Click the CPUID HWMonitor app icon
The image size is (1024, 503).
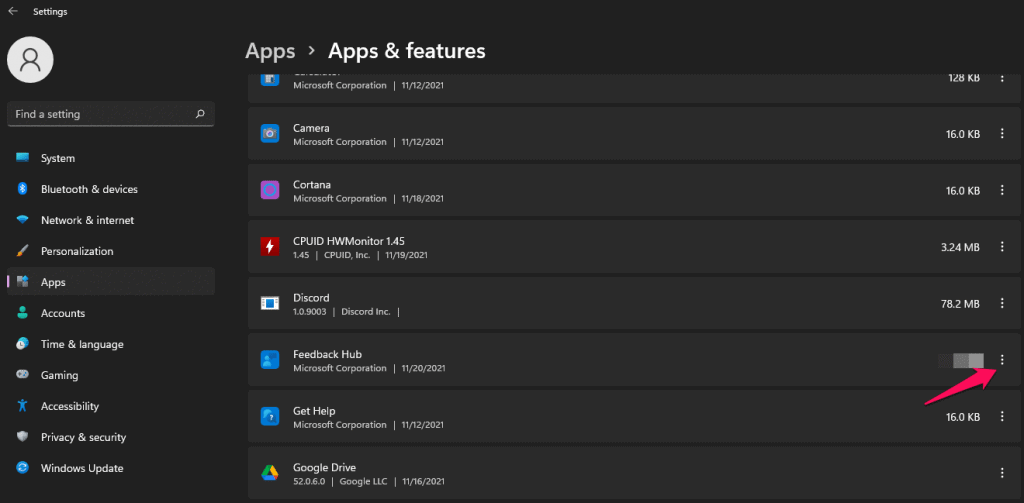tap(269, 246)
